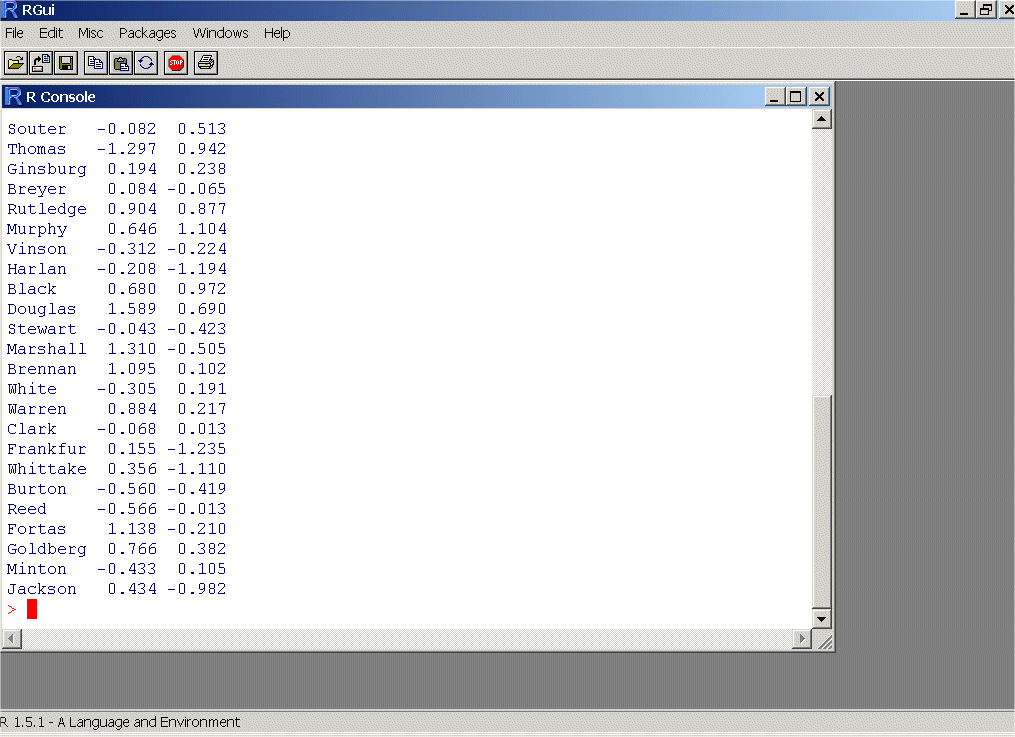This screenshot has height=737, width=1015.
Task: Open the Help menu
Action: [277, 33]
